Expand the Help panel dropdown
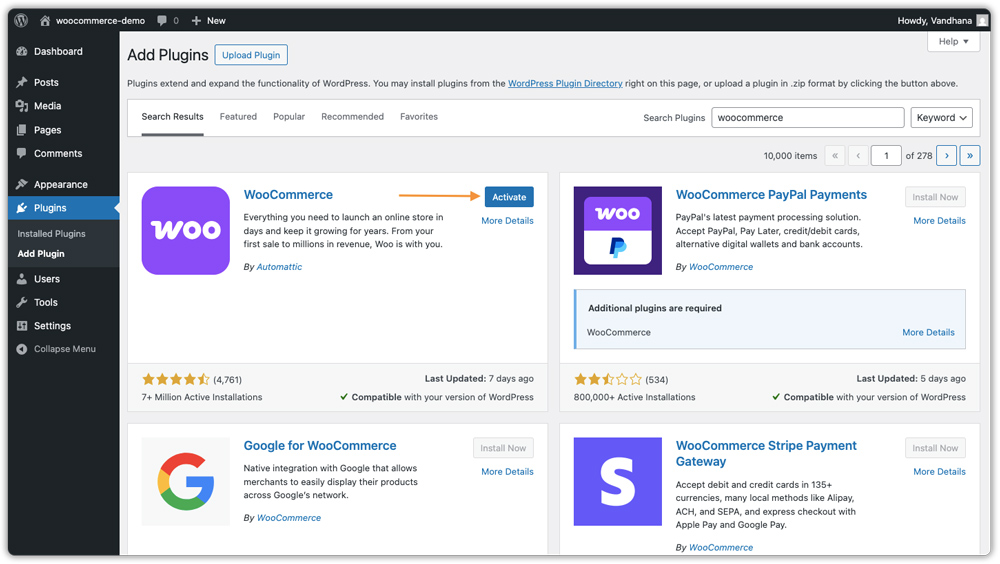Image resolution: width=1000 pixels, height=564 pixels. 953,41
